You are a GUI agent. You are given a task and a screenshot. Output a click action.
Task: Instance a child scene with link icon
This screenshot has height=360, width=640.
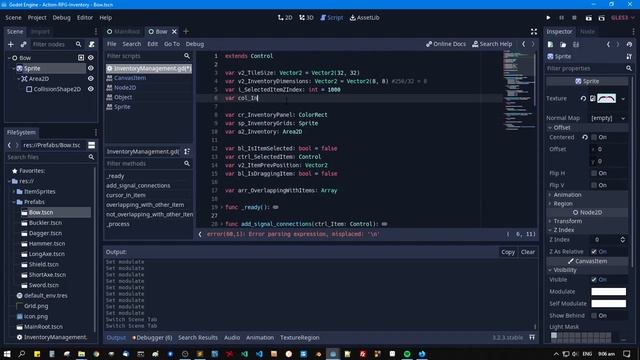pyautogui.click(x=23, y=44)
